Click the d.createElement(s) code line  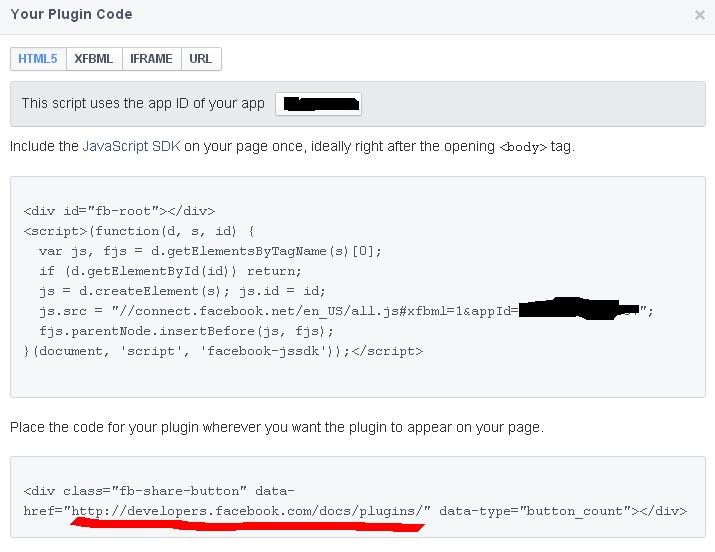pyautogui.click(x=182, y=291)
